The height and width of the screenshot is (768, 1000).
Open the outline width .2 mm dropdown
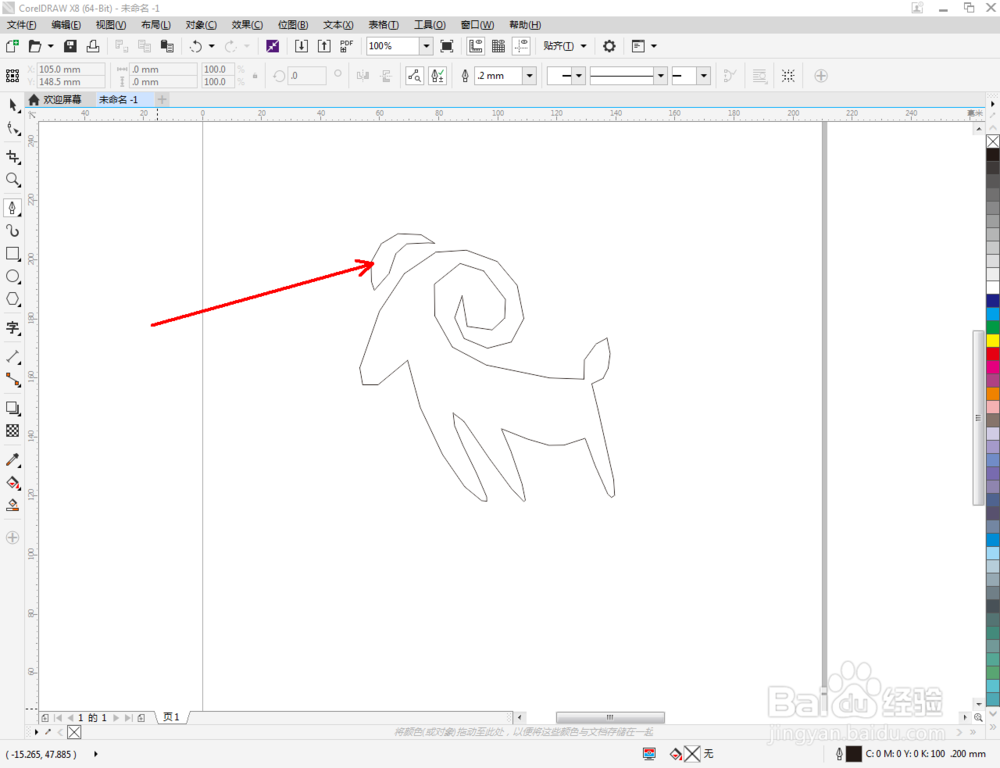click(529, 76)
